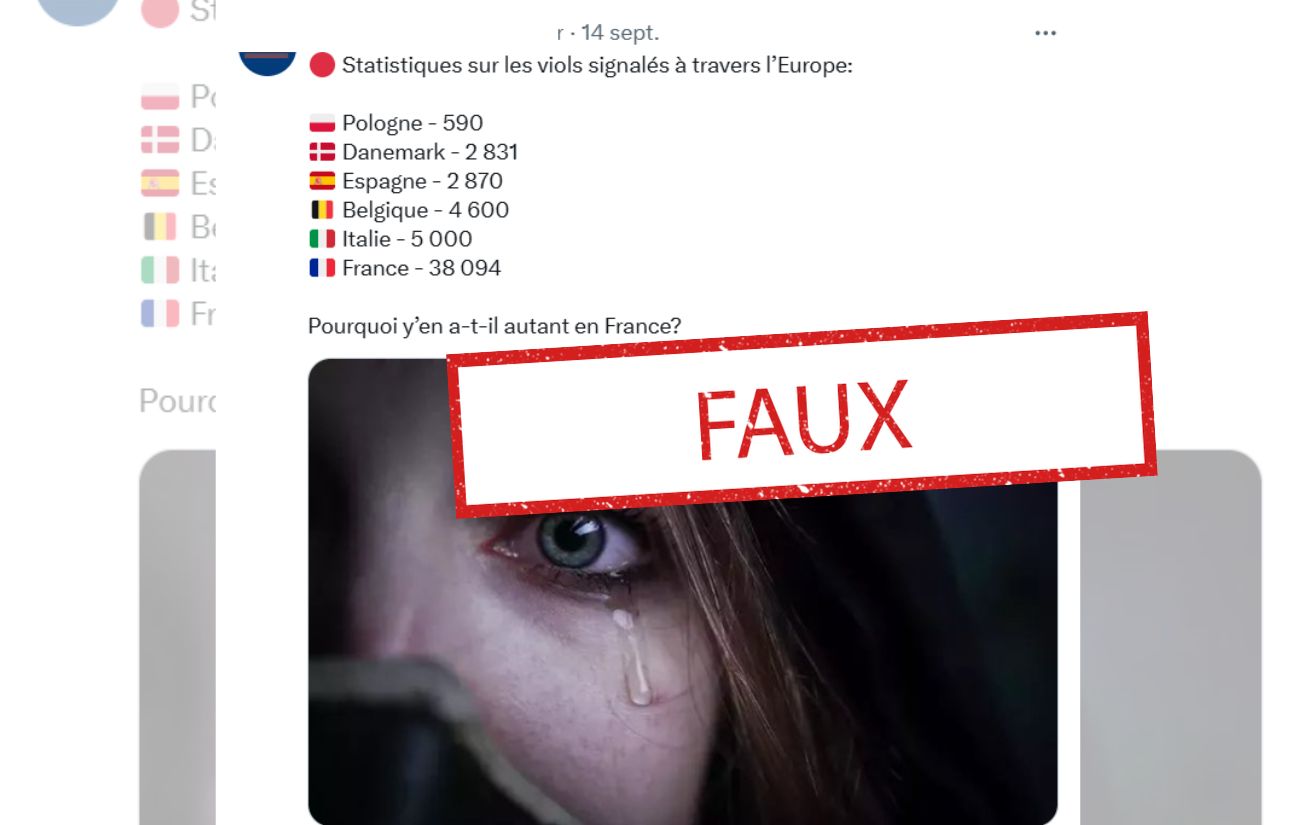Click the Denmark flag emoji next to Danemark
Image resolution: width=1296 pixels, height=825 pixels.
coord(322,153)
